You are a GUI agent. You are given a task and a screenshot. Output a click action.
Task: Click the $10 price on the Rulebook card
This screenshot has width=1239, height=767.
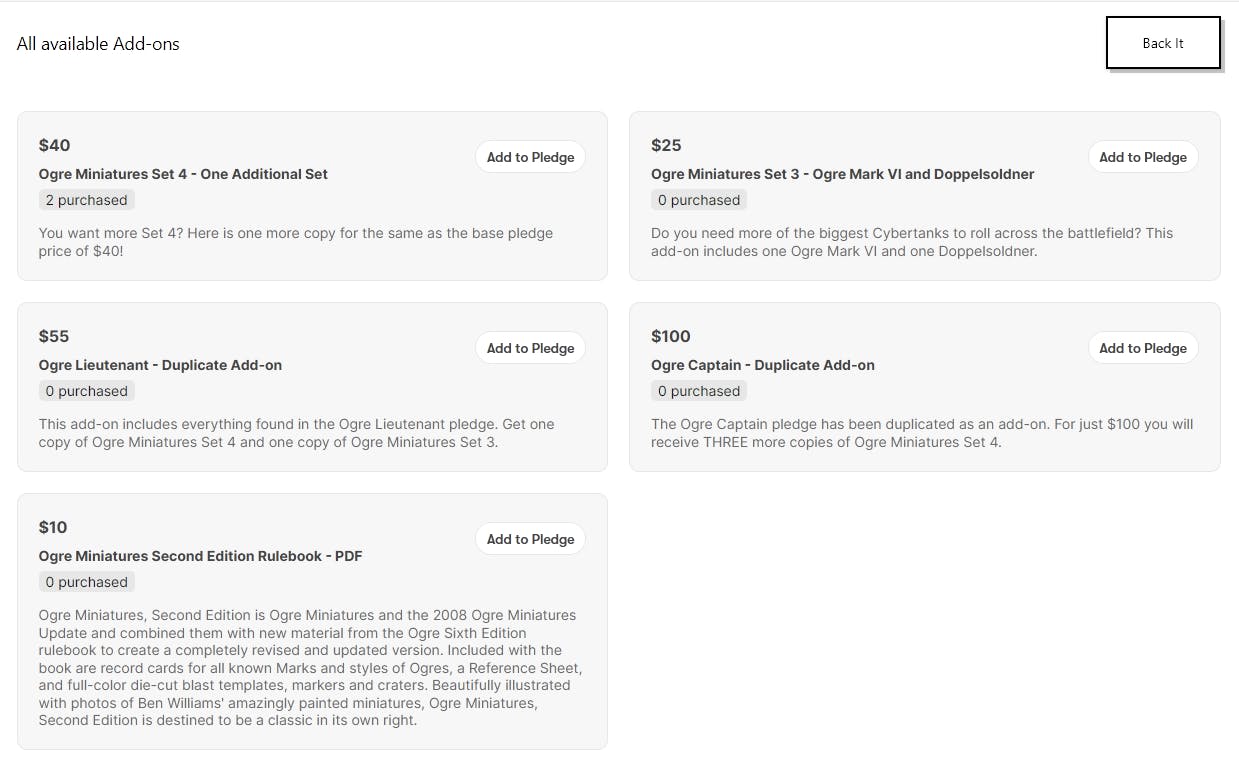tap(53, 527)
